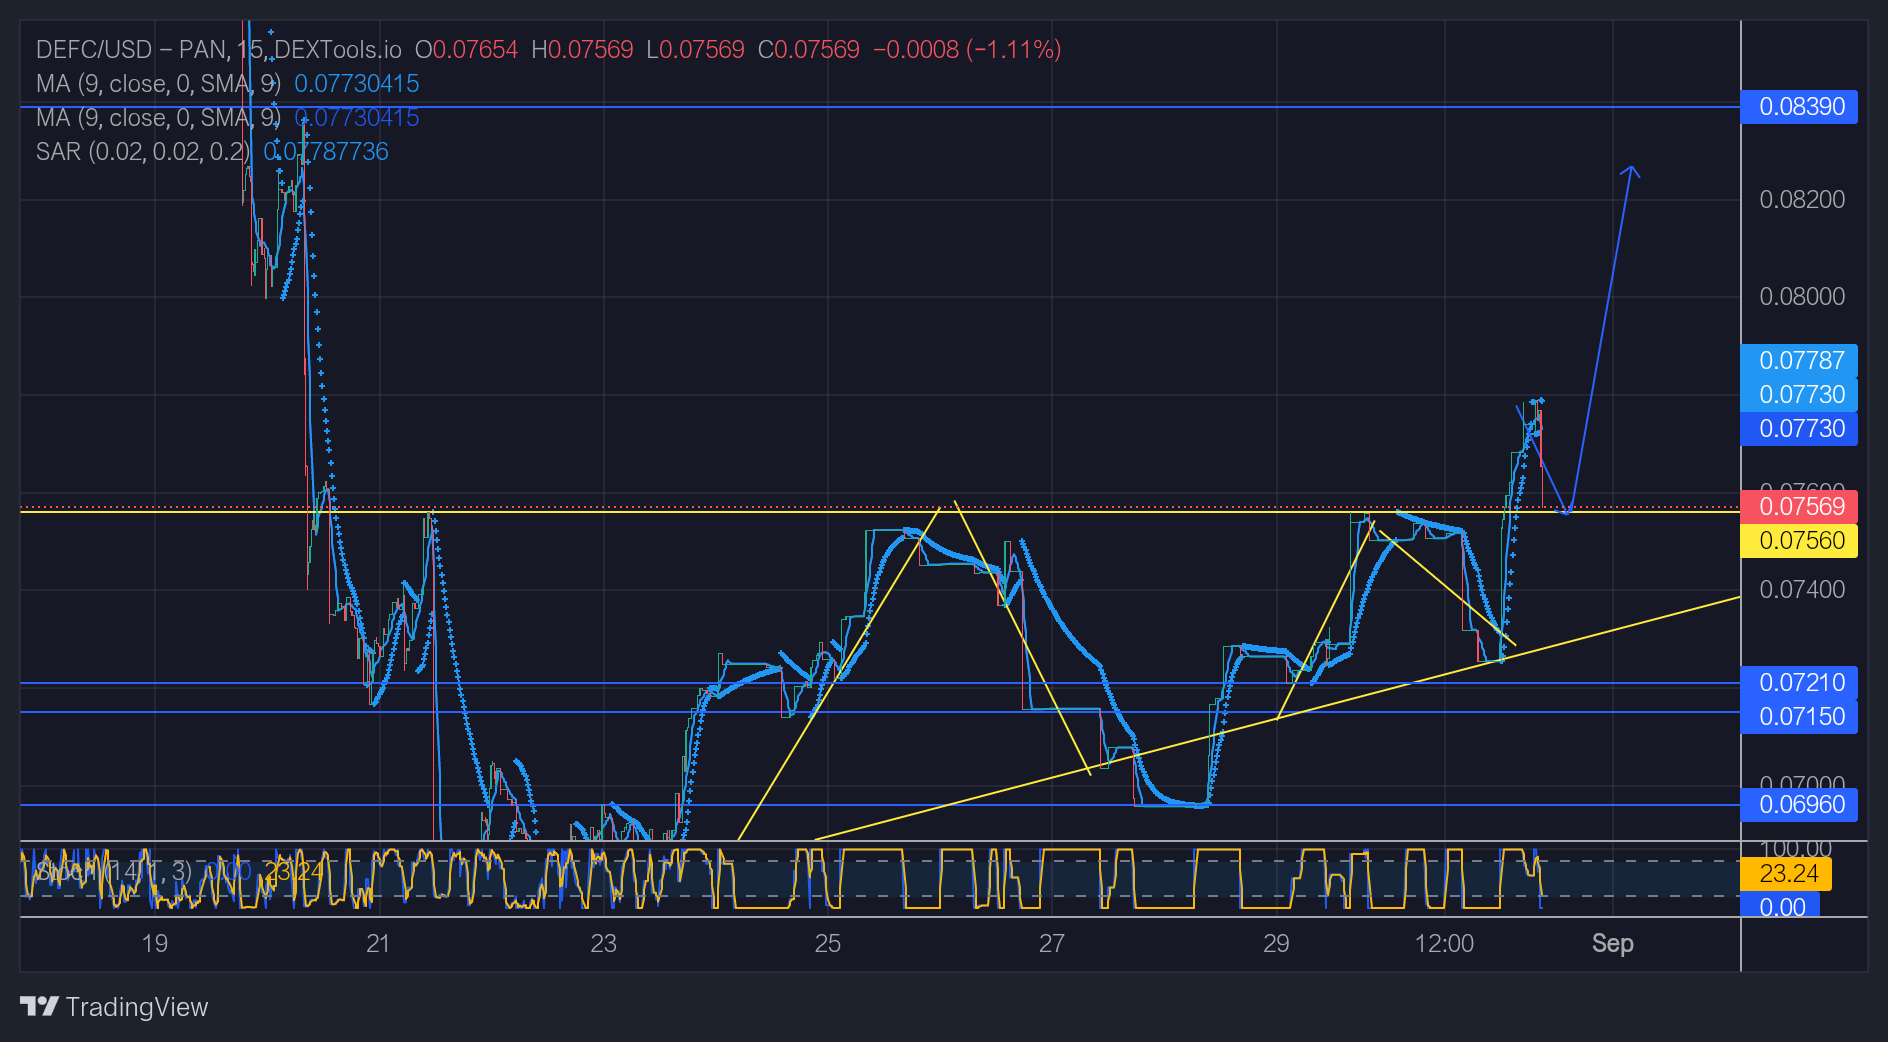Click the open price value O0.07654

[466, 49]
